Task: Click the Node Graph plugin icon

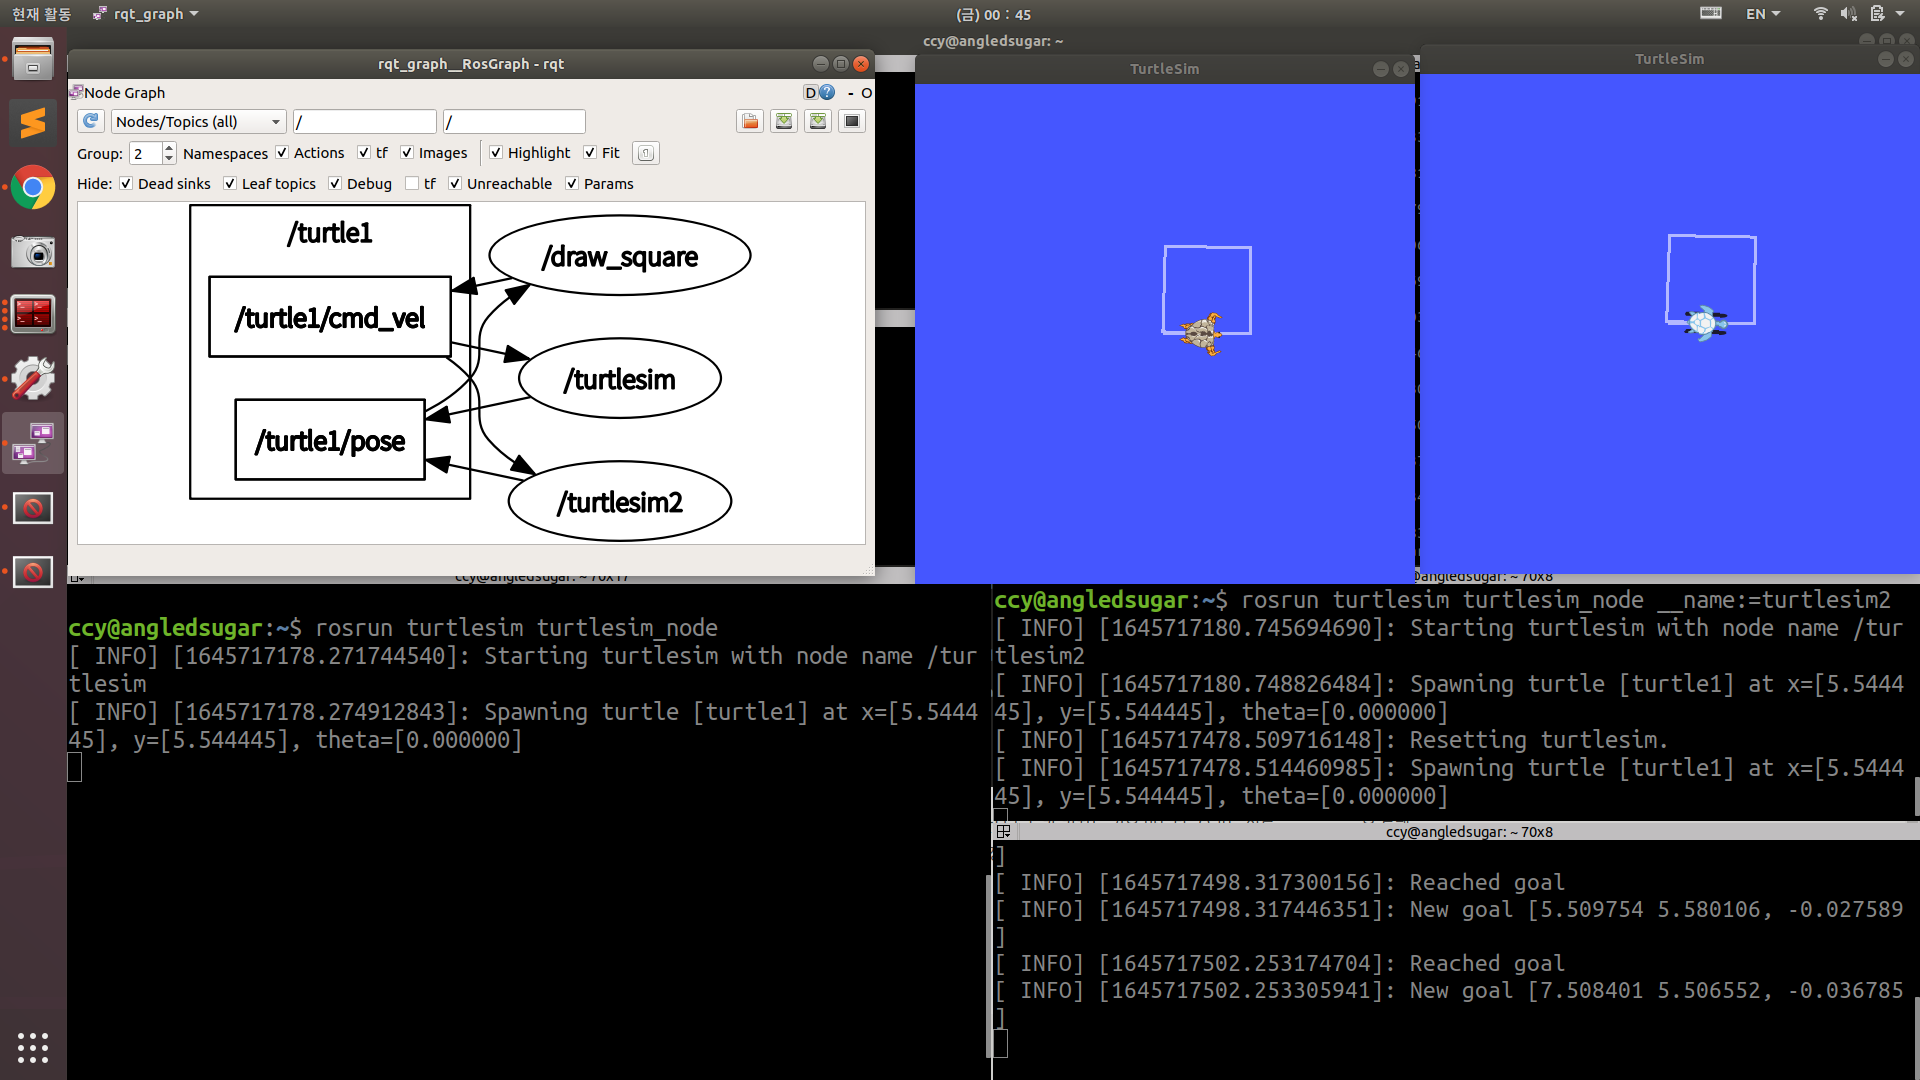Action: pos(76,92)
